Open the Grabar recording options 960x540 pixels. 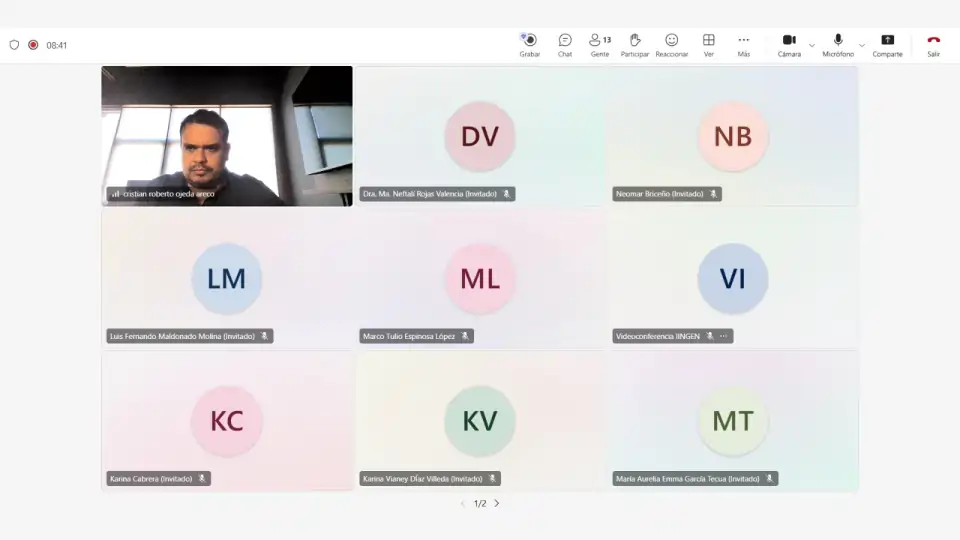[x=530, y=45]
